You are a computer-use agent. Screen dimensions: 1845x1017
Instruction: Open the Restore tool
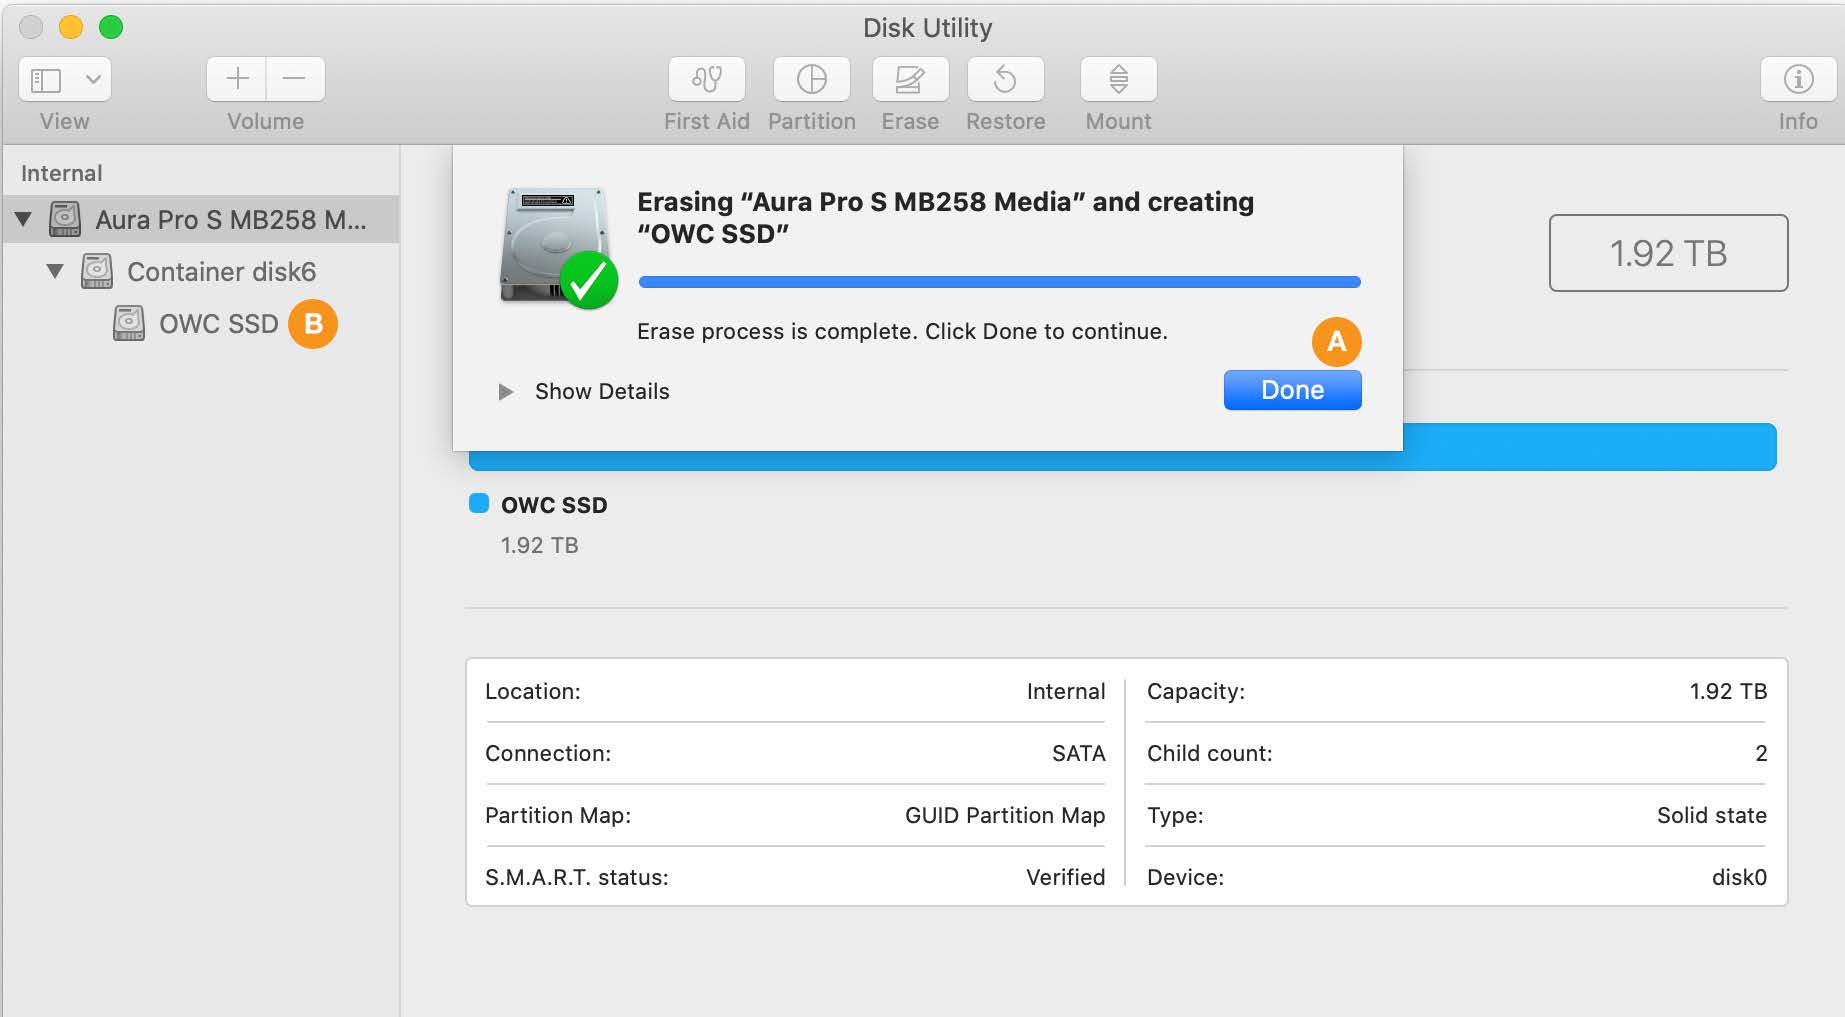click(x=1005, y=79)
